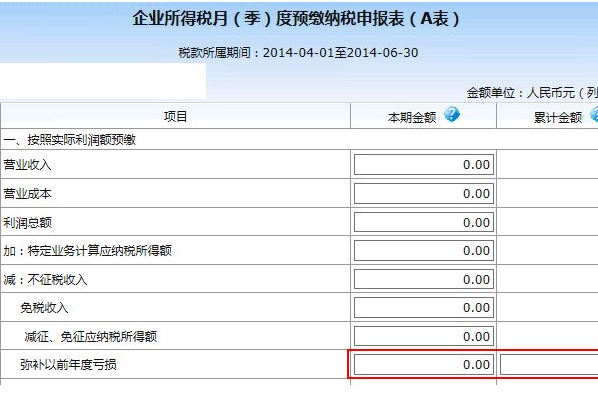Image resolution: width=598 pixels, height=397 pixels.
Task: Focus 特定业务计算应纳税所得额 amount field
Action: pos(424,251)
